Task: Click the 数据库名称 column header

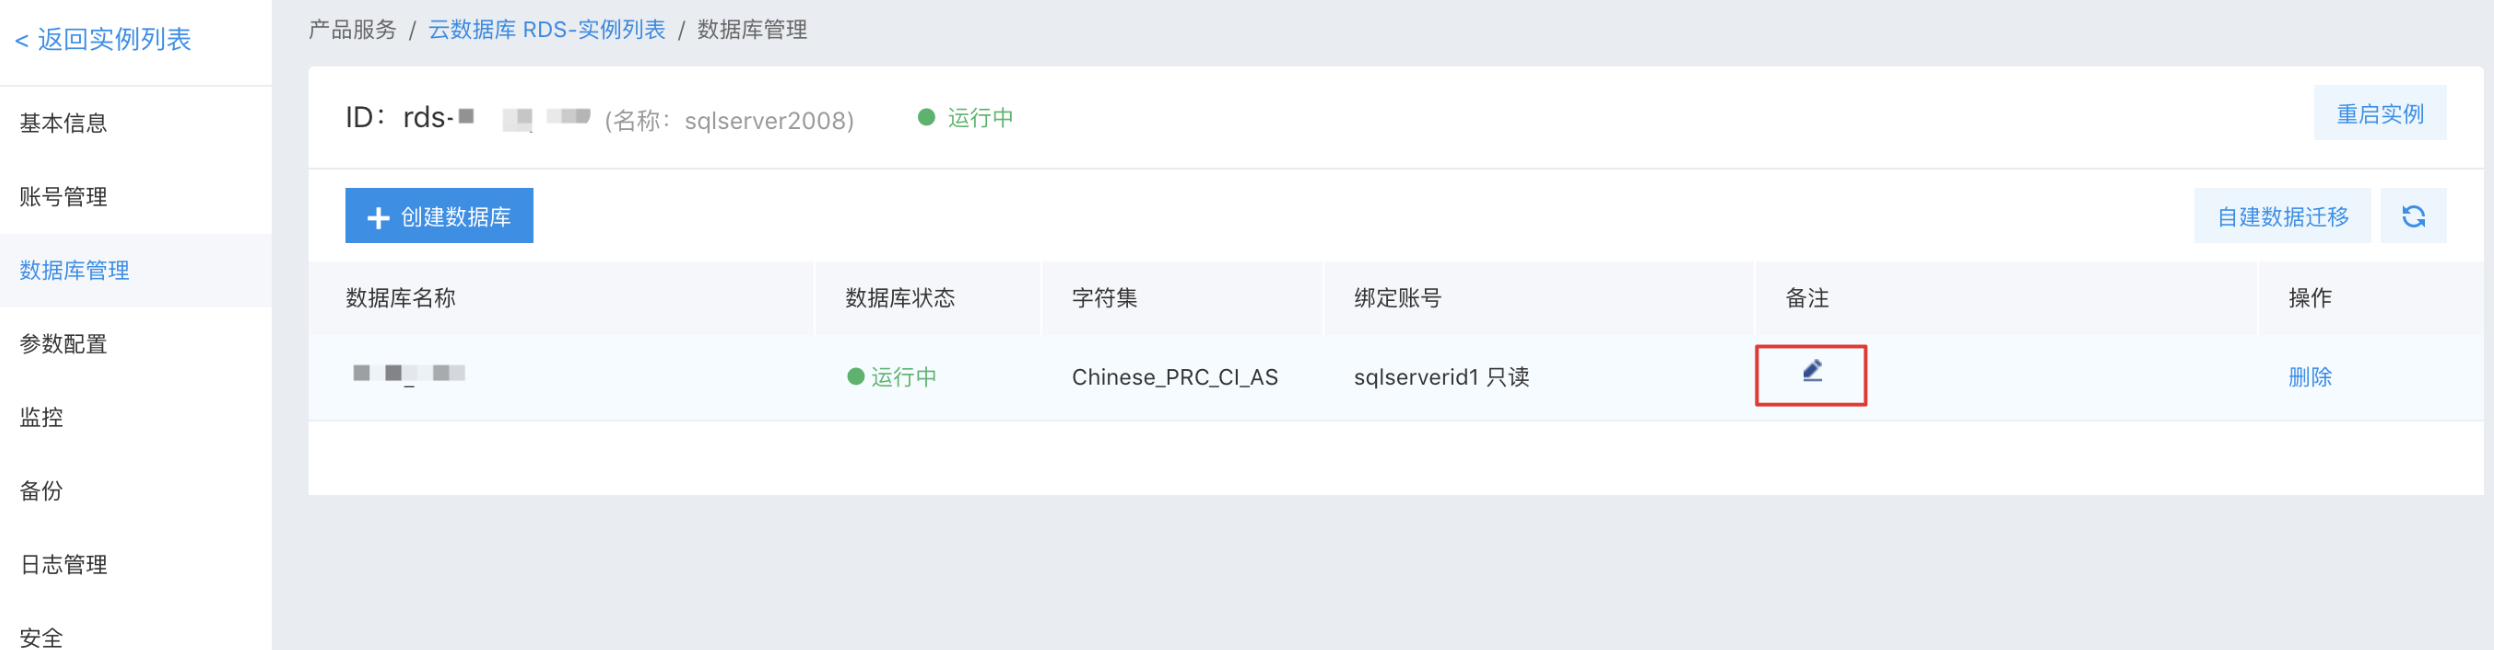Action: click(400, 298)
